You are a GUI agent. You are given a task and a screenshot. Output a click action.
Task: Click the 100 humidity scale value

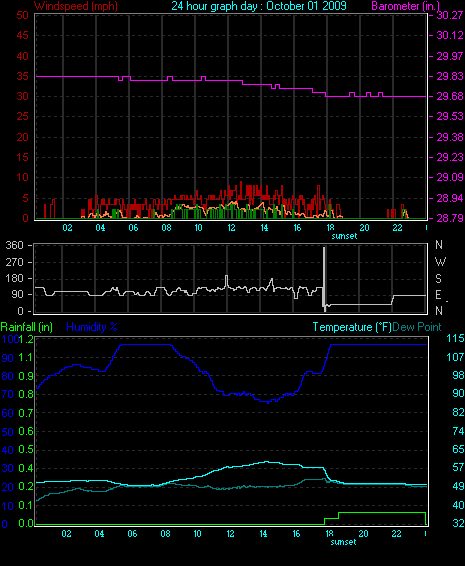[x=10, y=339]
